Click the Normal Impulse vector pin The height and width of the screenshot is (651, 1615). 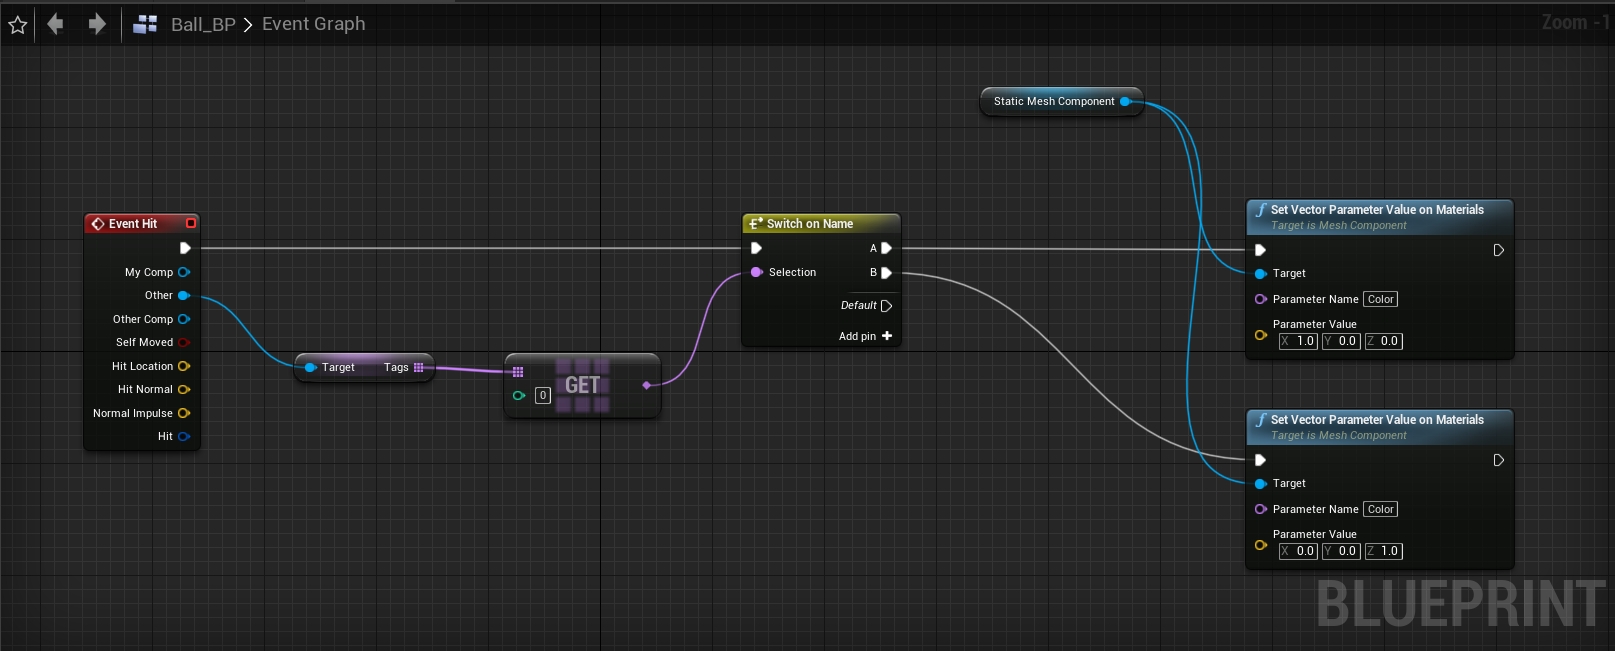184,413
